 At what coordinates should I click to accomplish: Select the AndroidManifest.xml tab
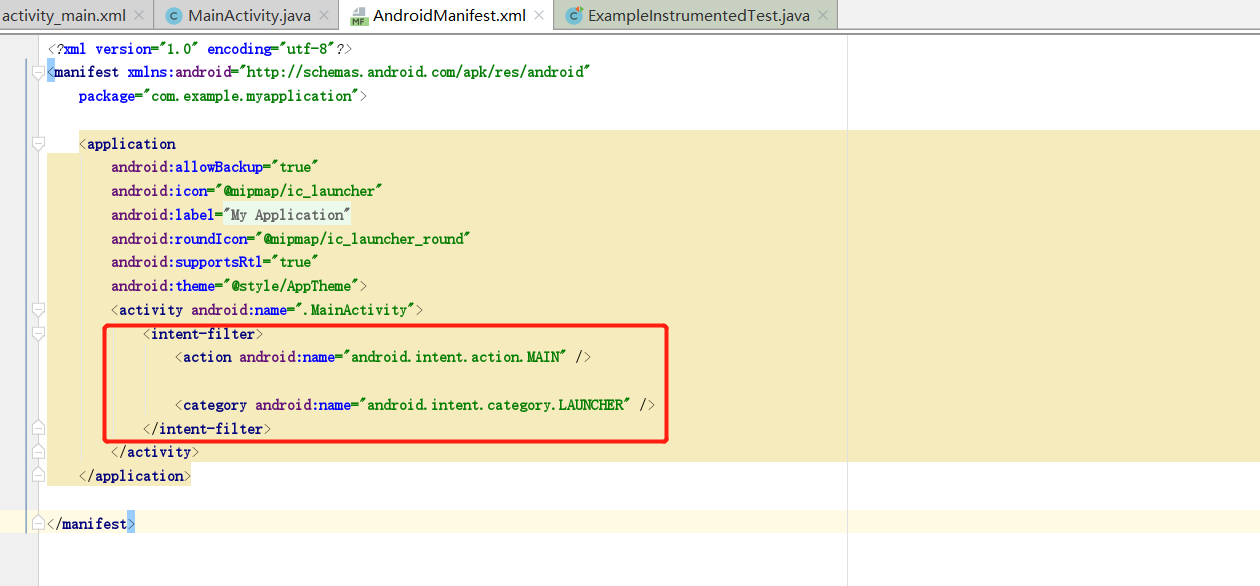449,15
